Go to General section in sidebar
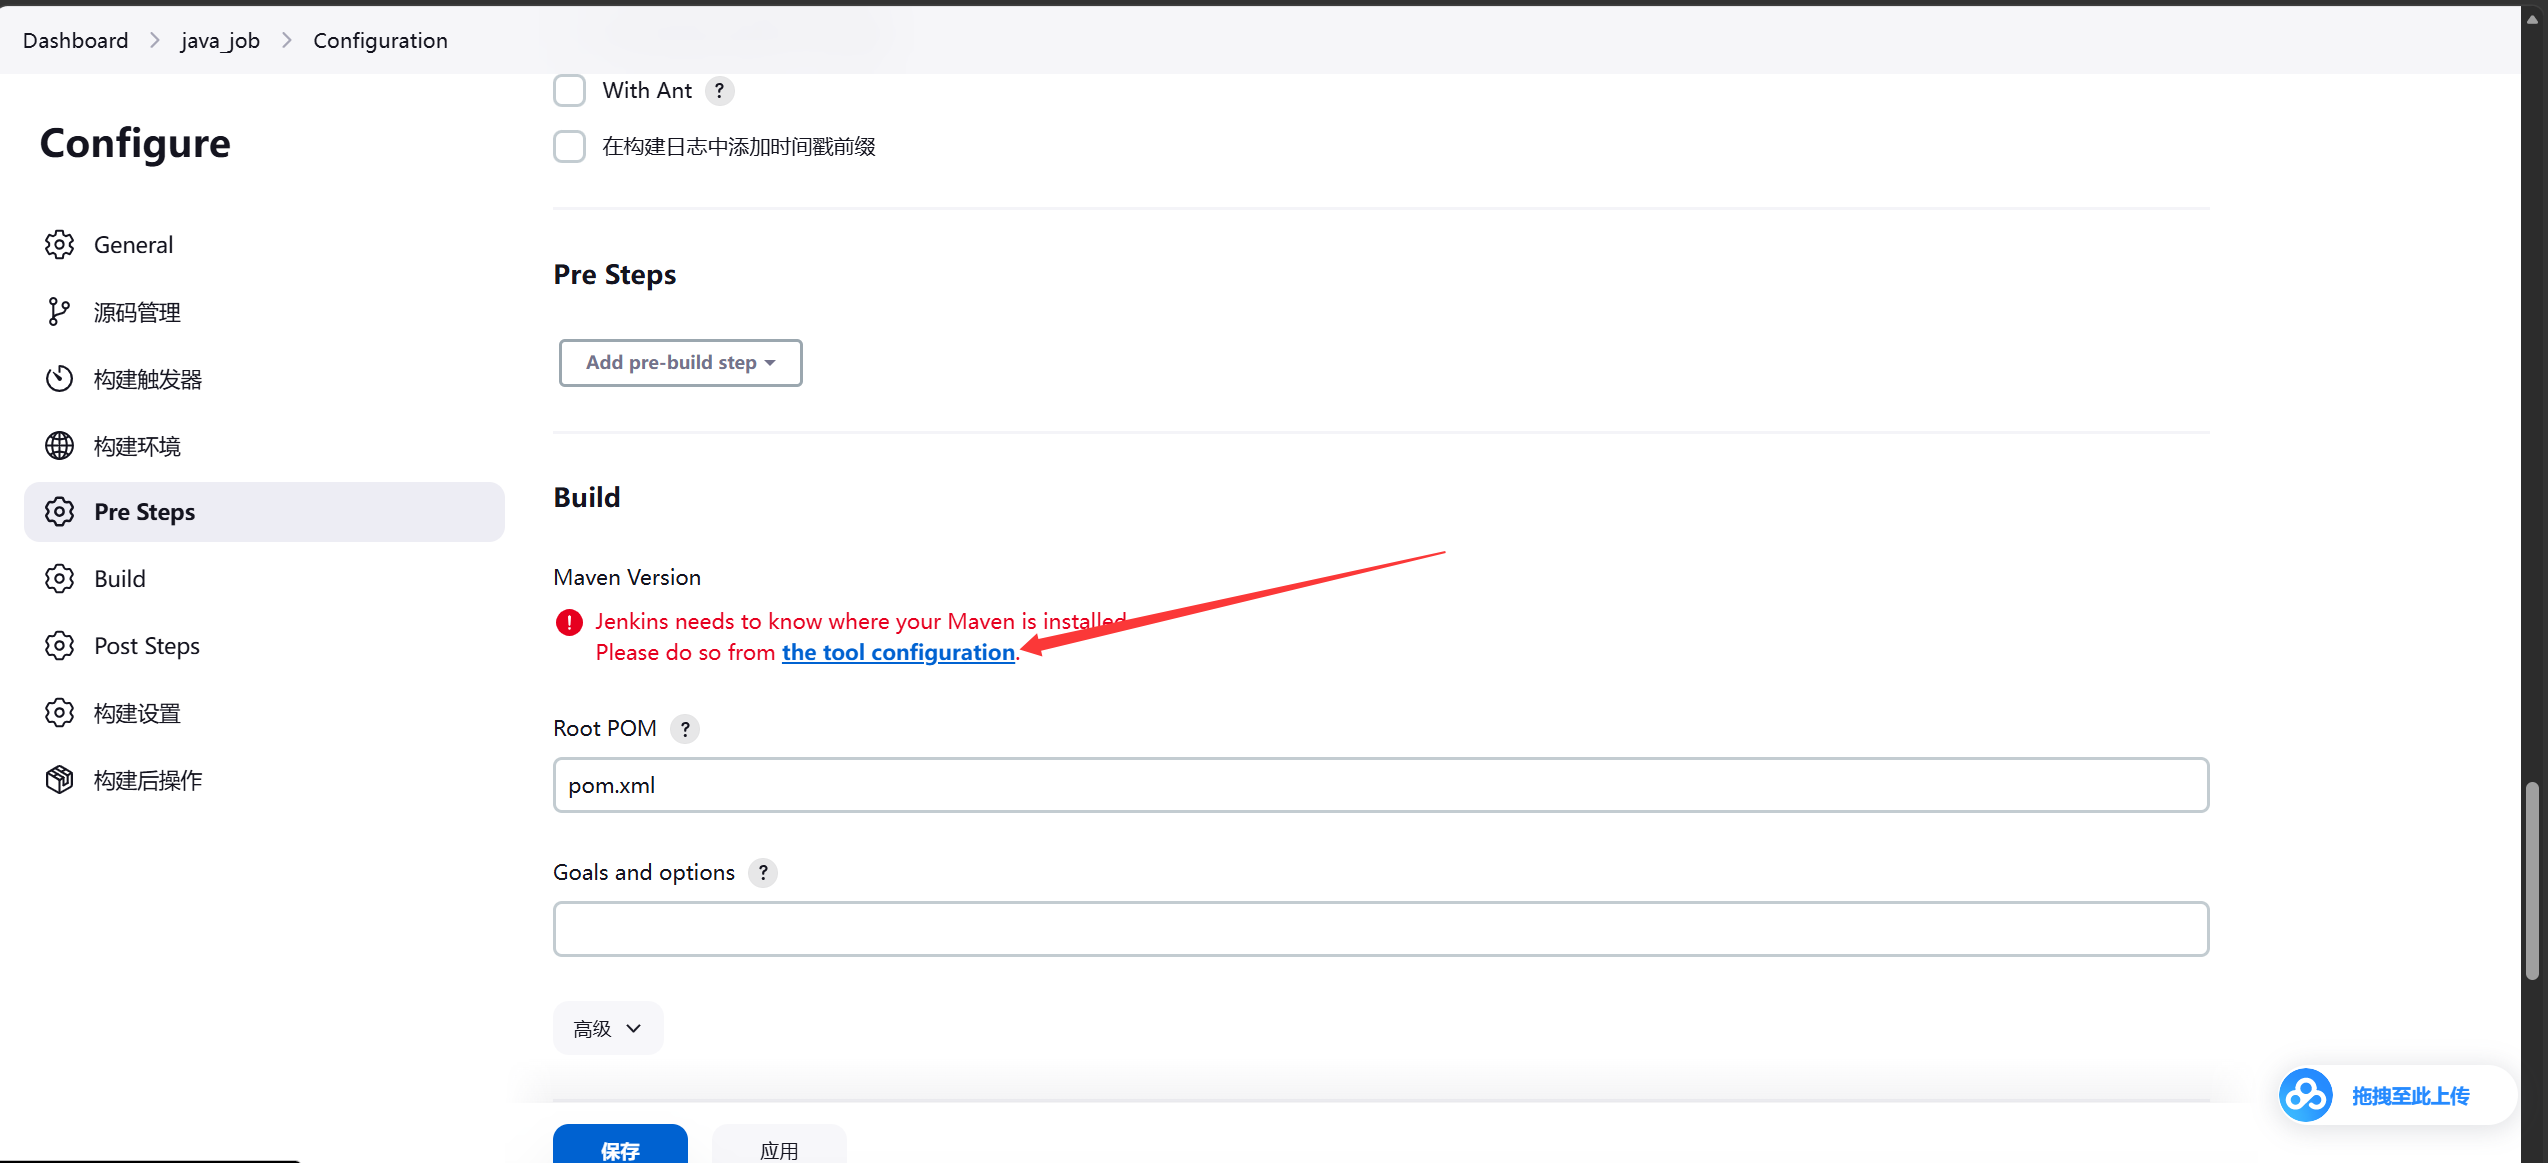Viewport: 2548px width, 1163px height. [264, 245]
